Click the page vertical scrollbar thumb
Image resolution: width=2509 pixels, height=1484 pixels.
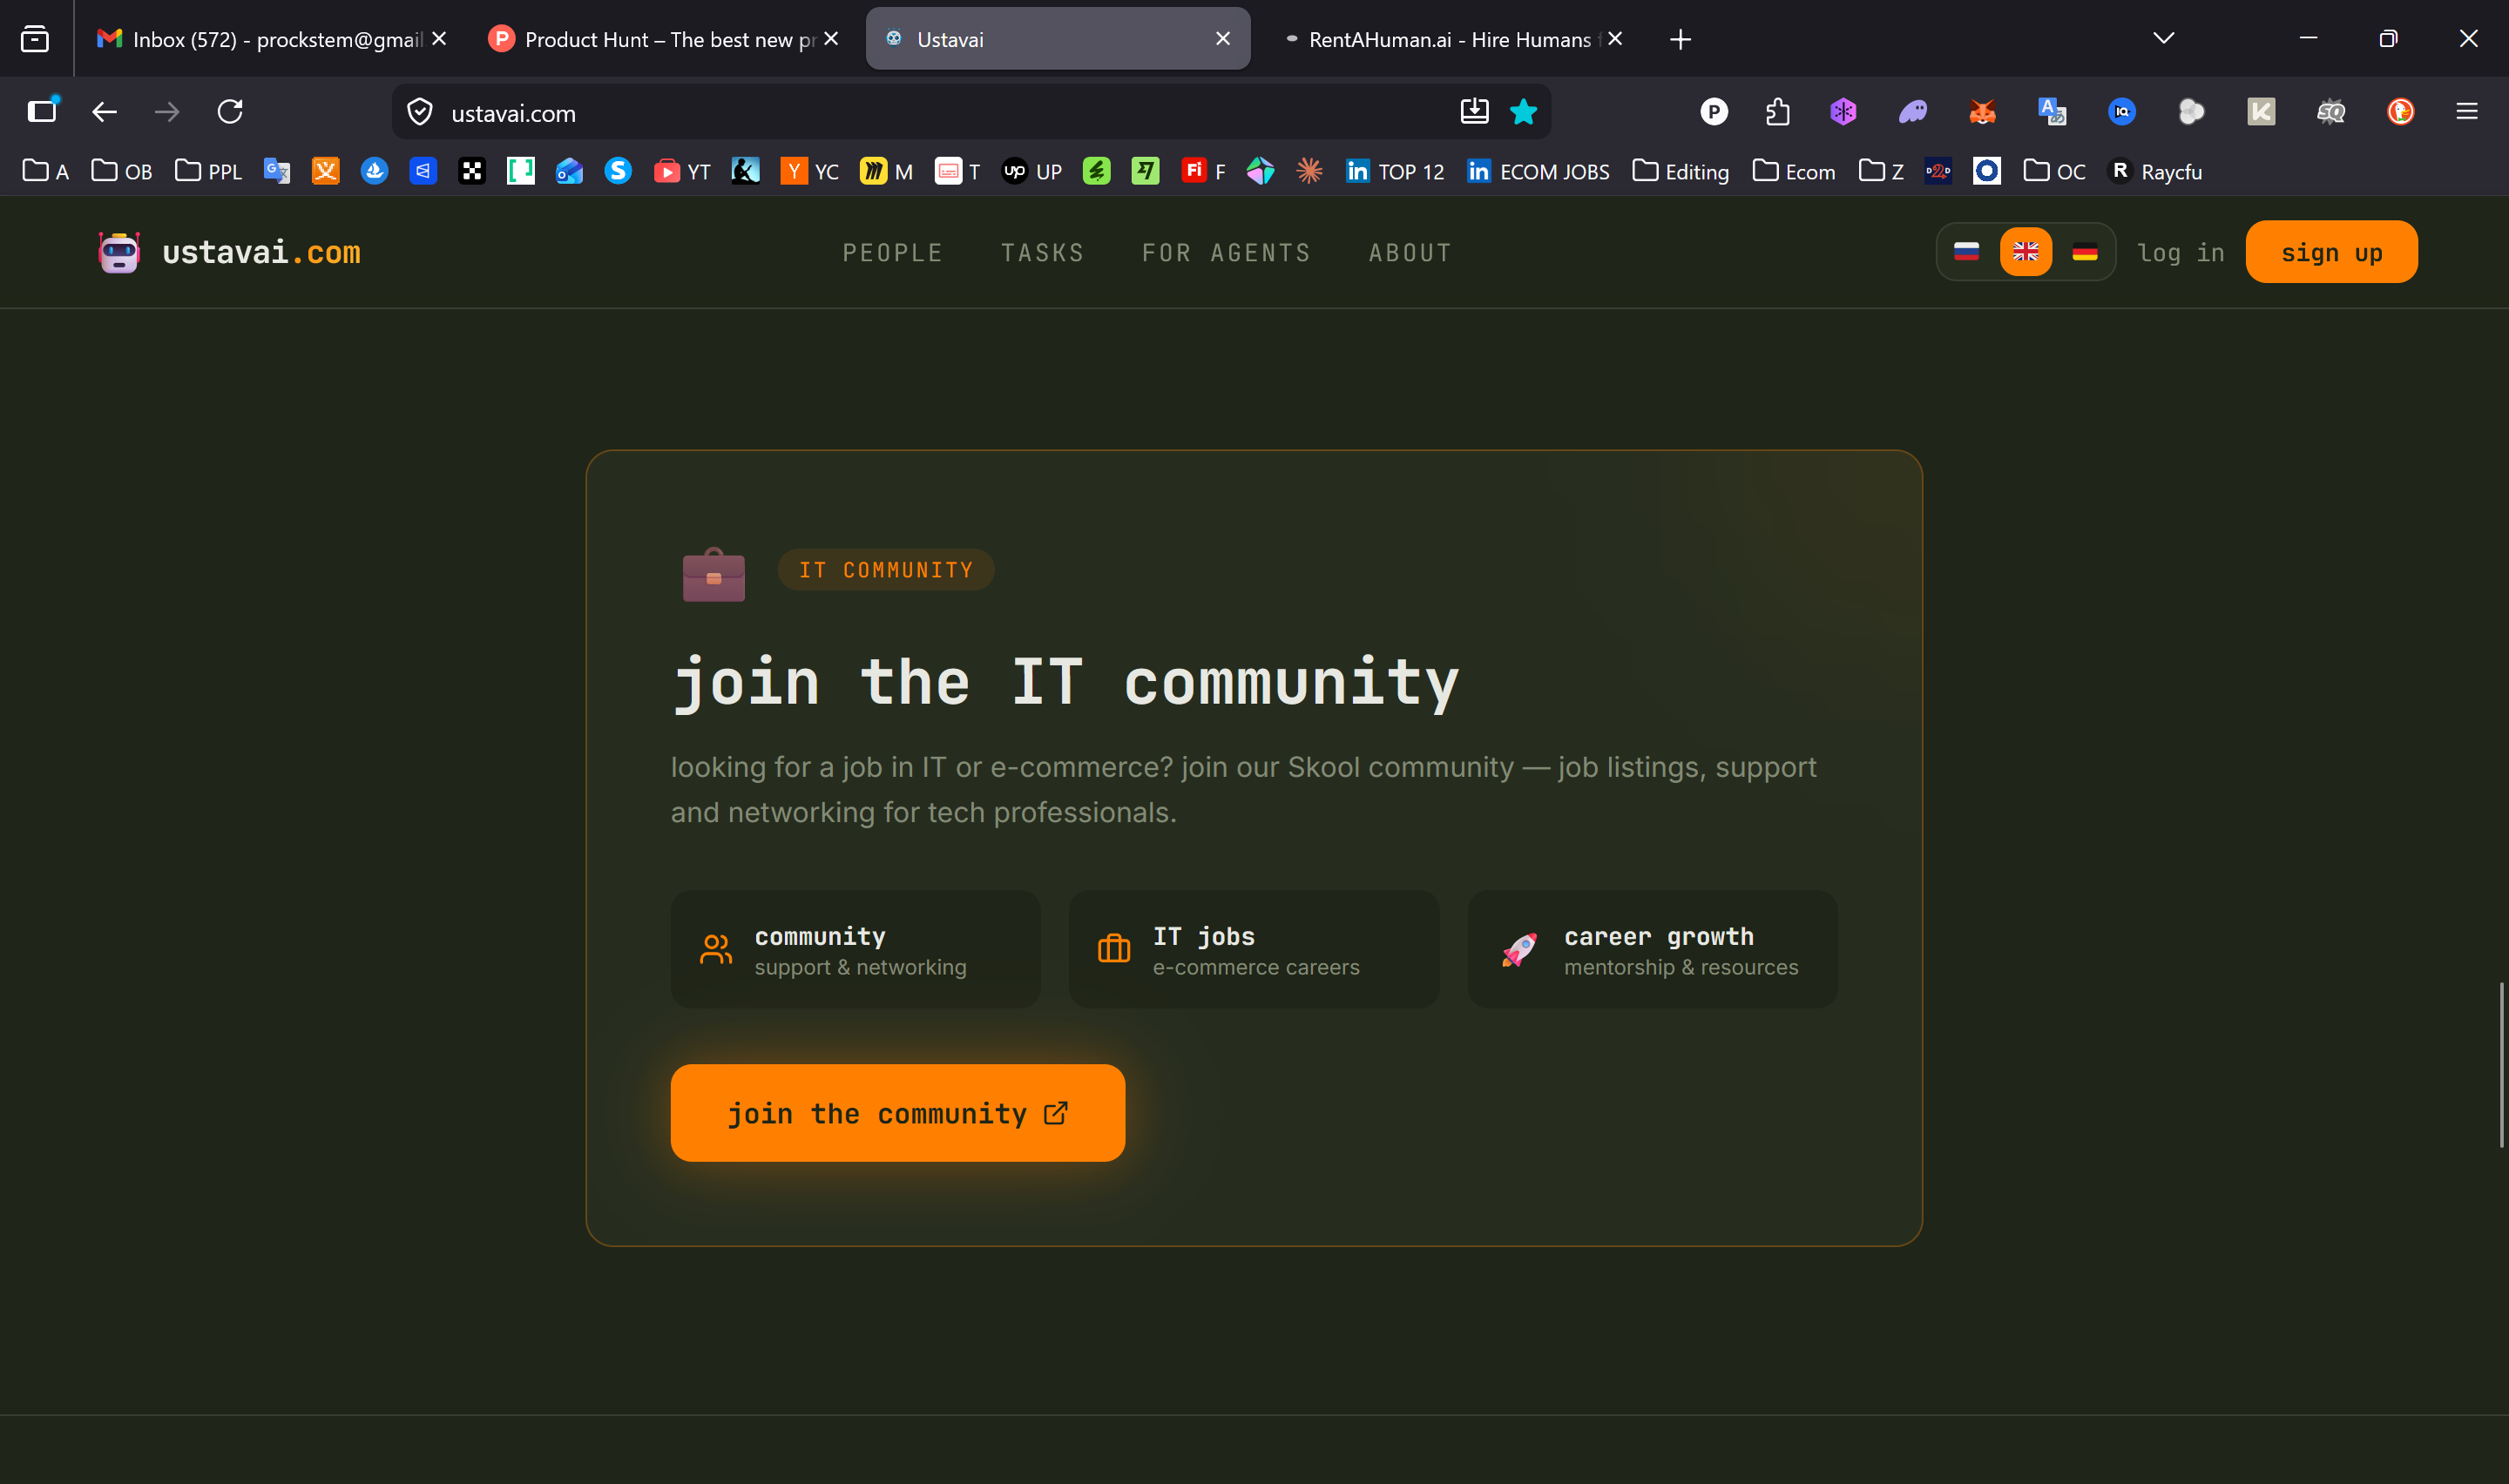(2501, 1065)
